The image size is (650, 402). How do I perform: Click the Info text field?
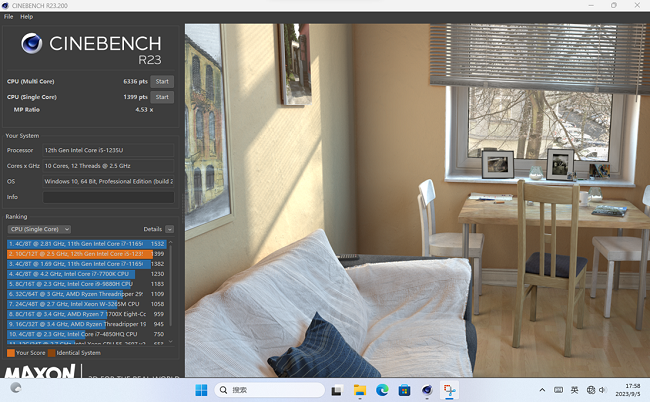point(108,197)
